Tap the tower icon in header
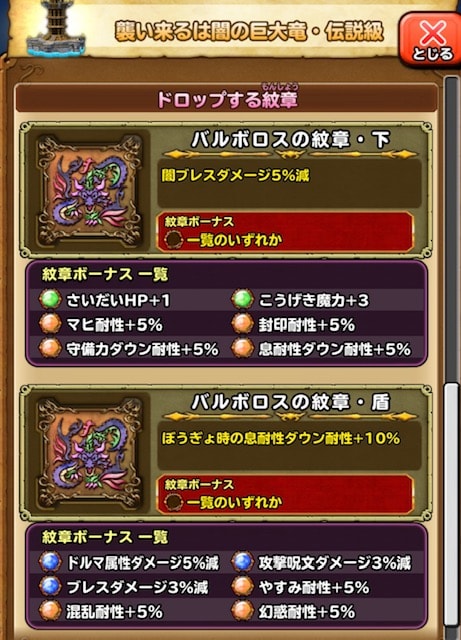Screen dimensions: 461x640 56,27
